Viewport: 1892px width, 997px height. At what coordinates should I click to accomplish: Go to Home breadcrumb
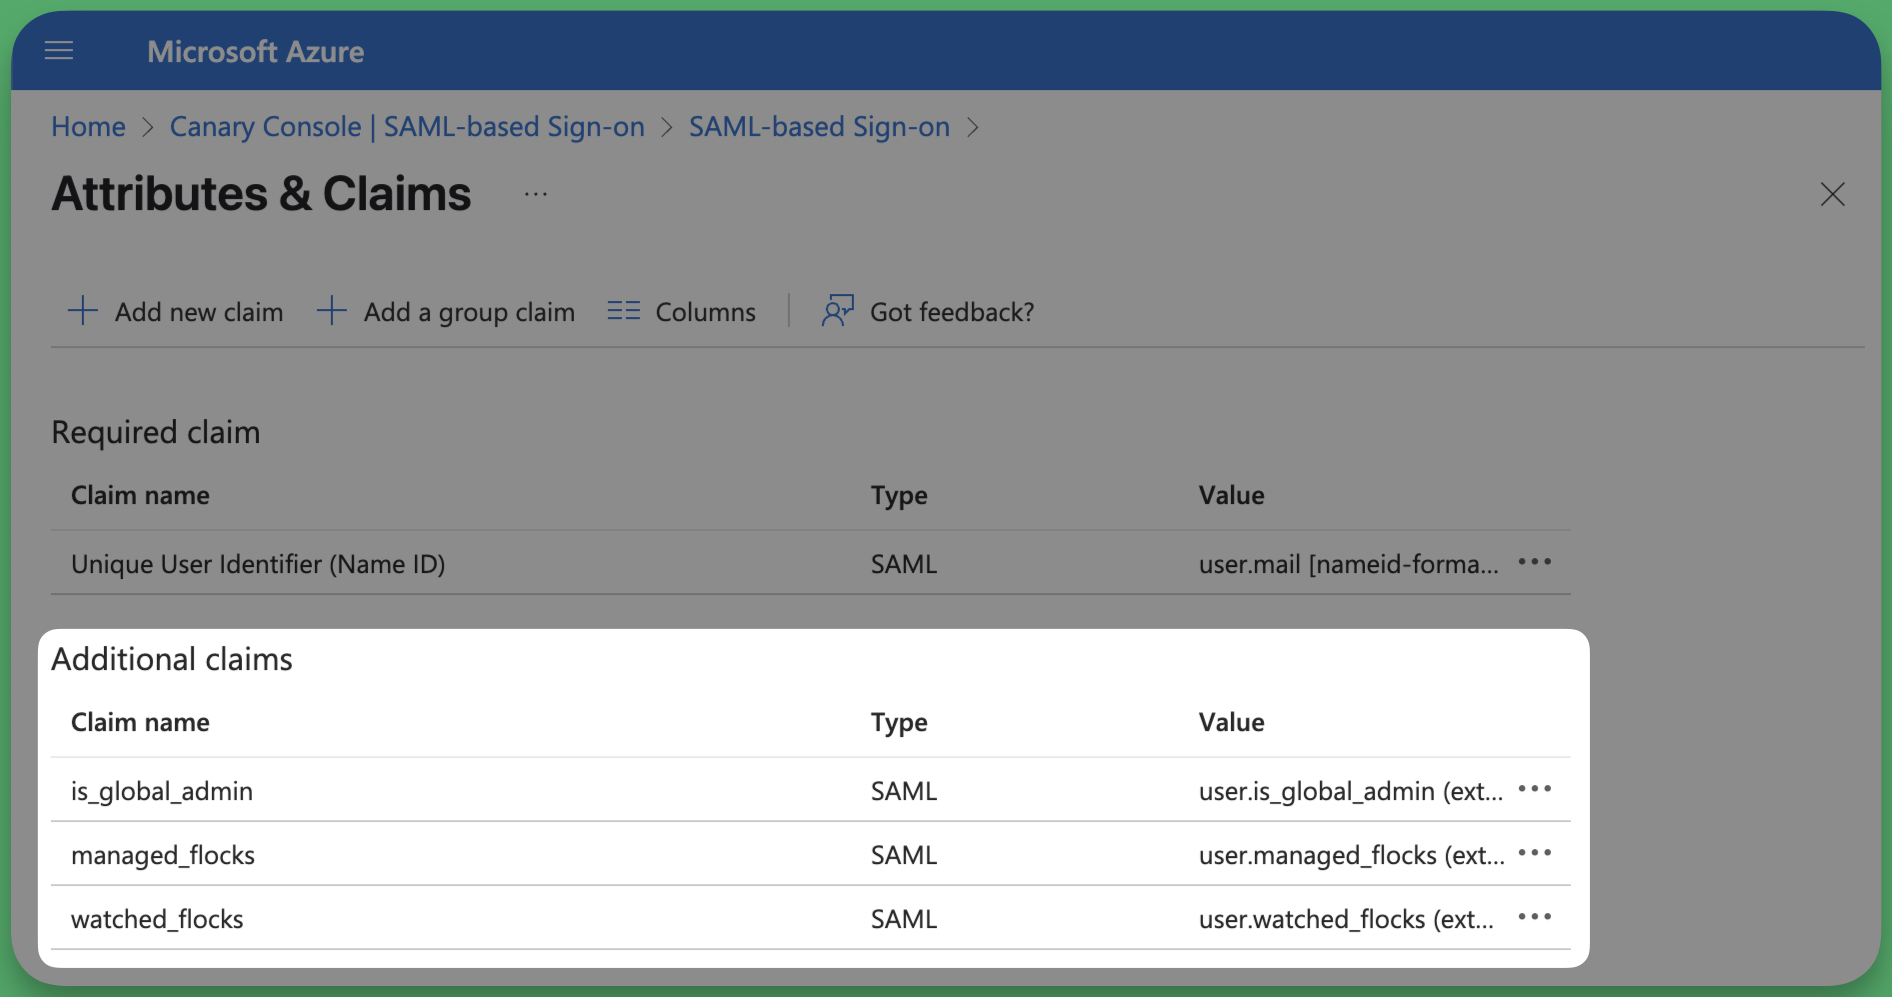tap(89, 127)
